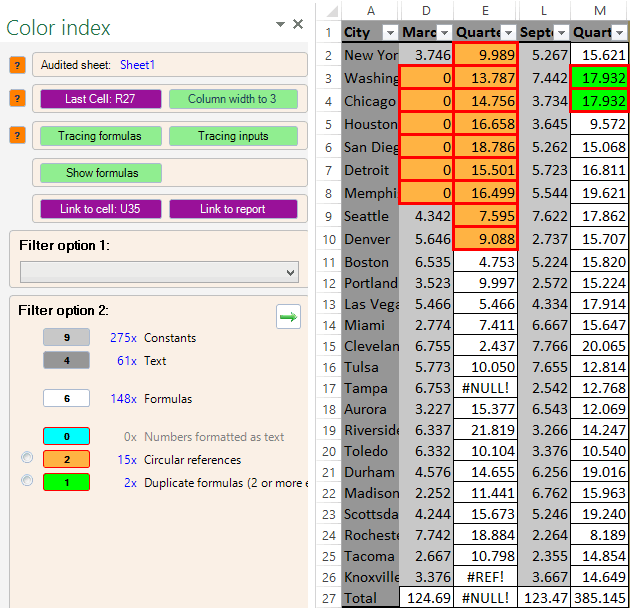The image size is (630, 608).
Task: Select the Duplicate formulas radio button
Action: tap(27, 480)
